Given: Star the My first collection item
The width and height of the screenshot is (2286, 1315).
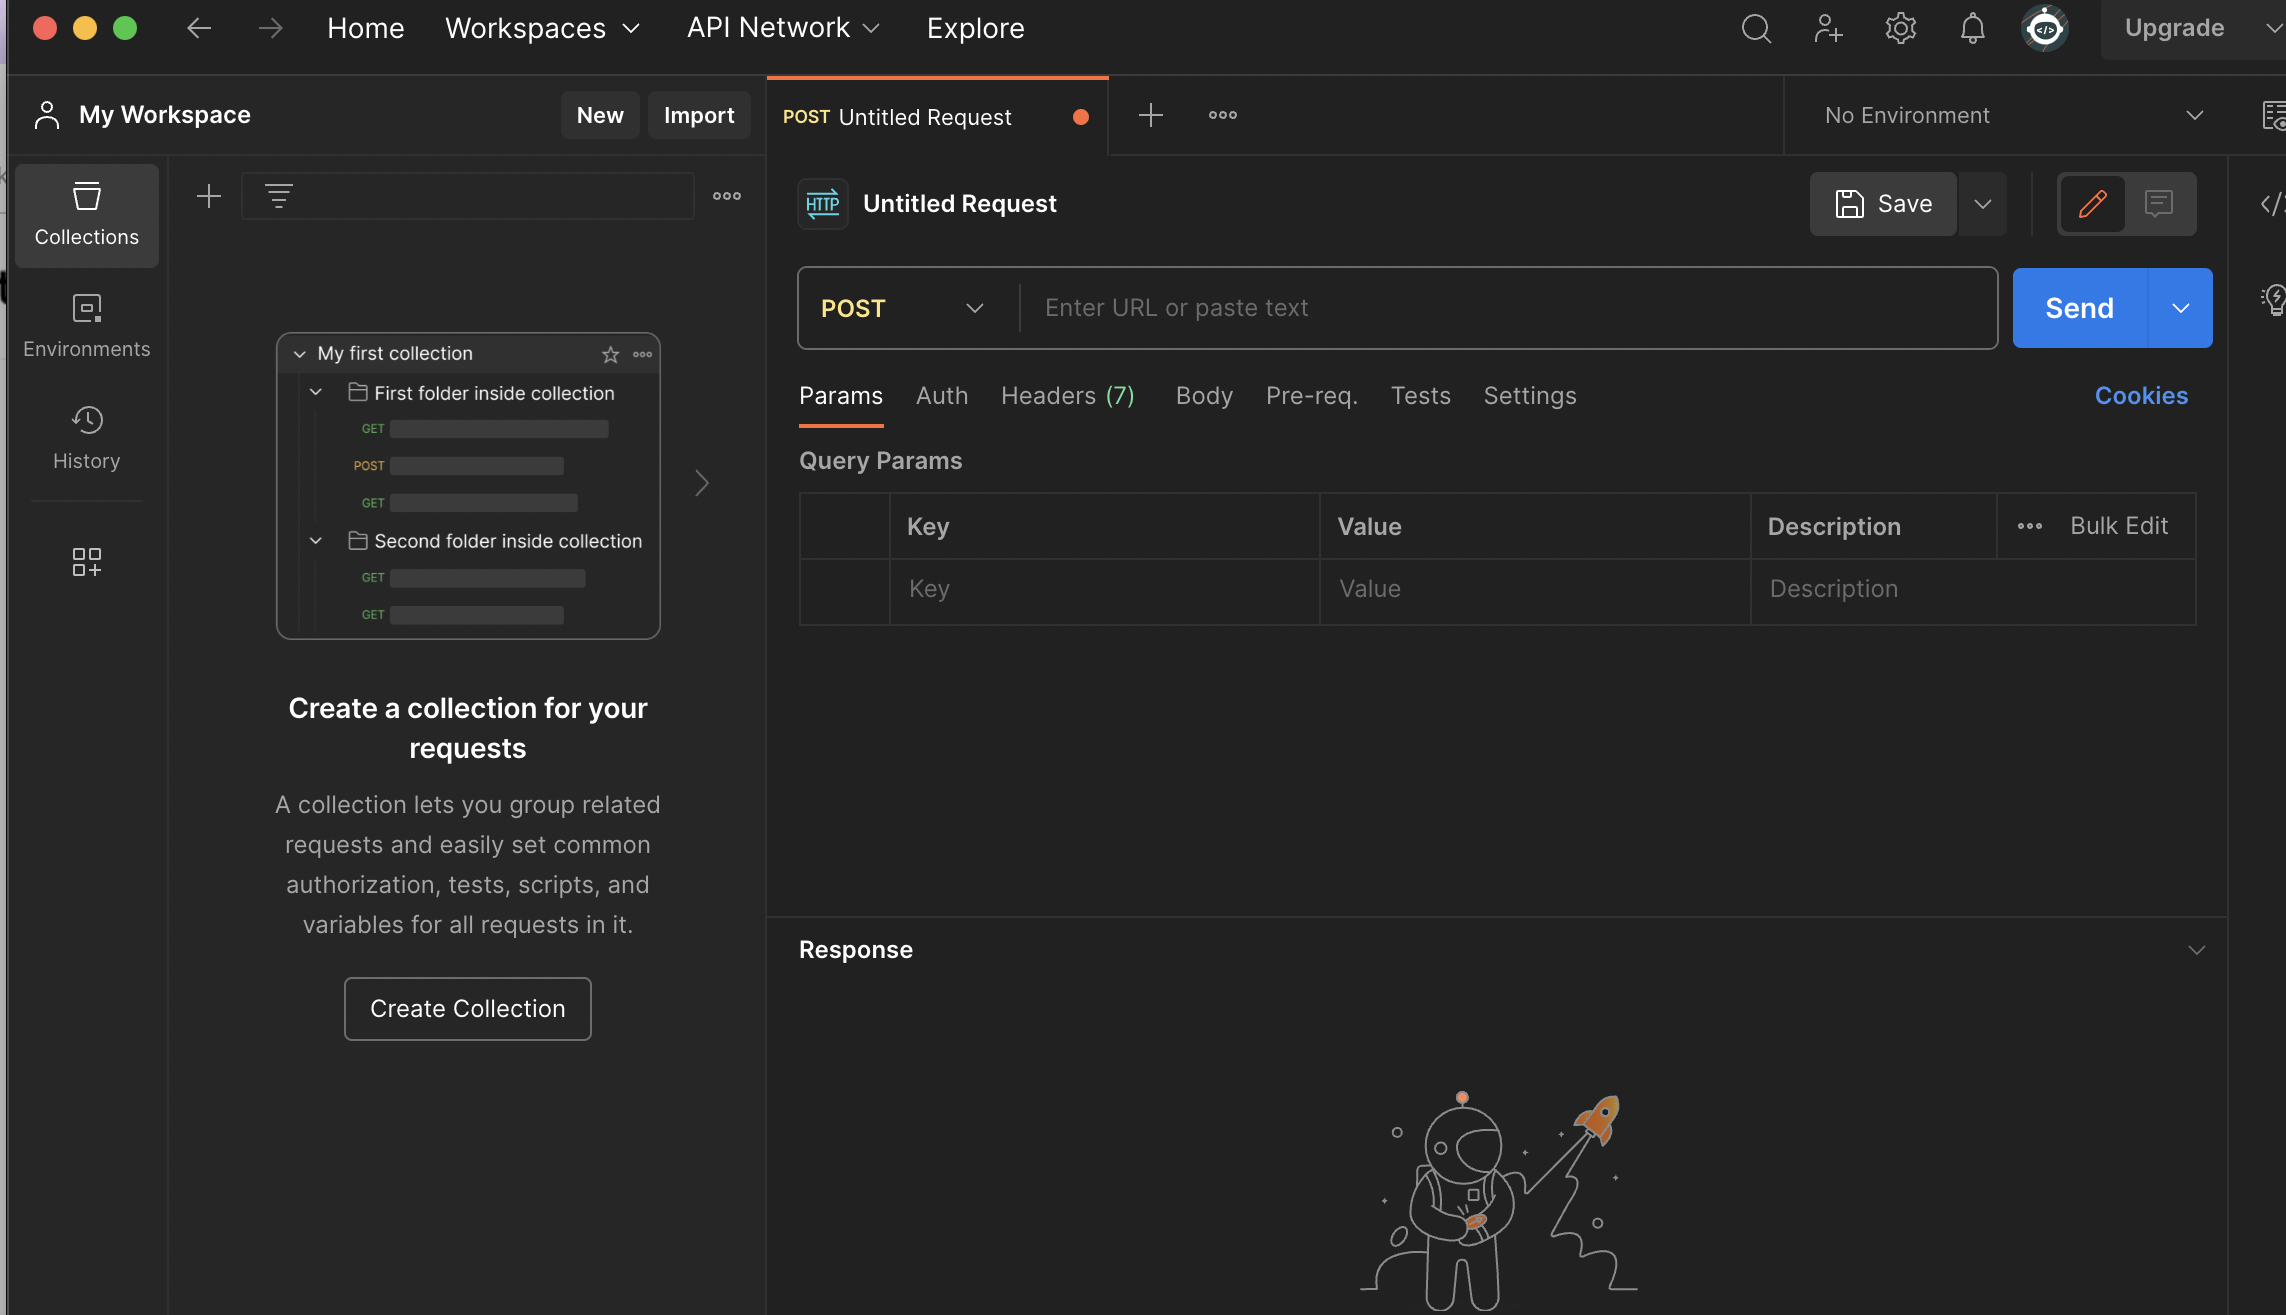Looking at the screenshot, I should [x=610, y=354].
